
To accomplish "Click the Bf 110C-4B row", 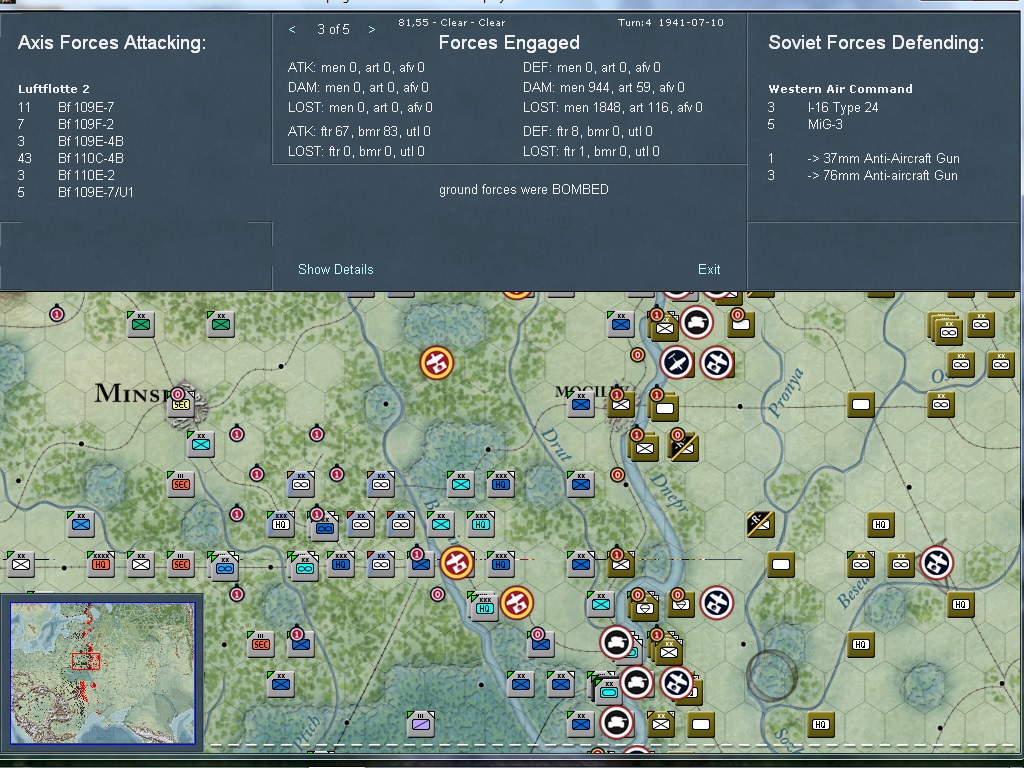I will 71,158.
